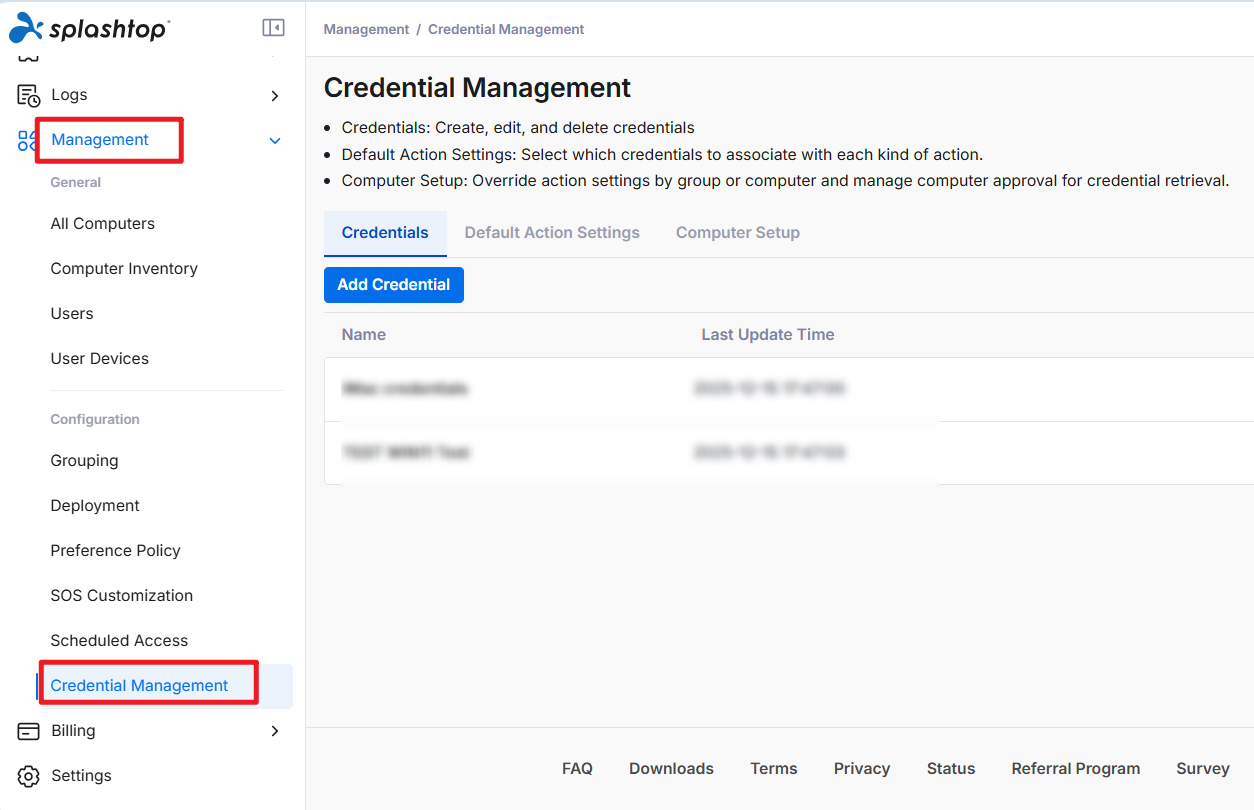
Task: Open SOS Customization
Action: pyautogui.click(x=122, y=596)
